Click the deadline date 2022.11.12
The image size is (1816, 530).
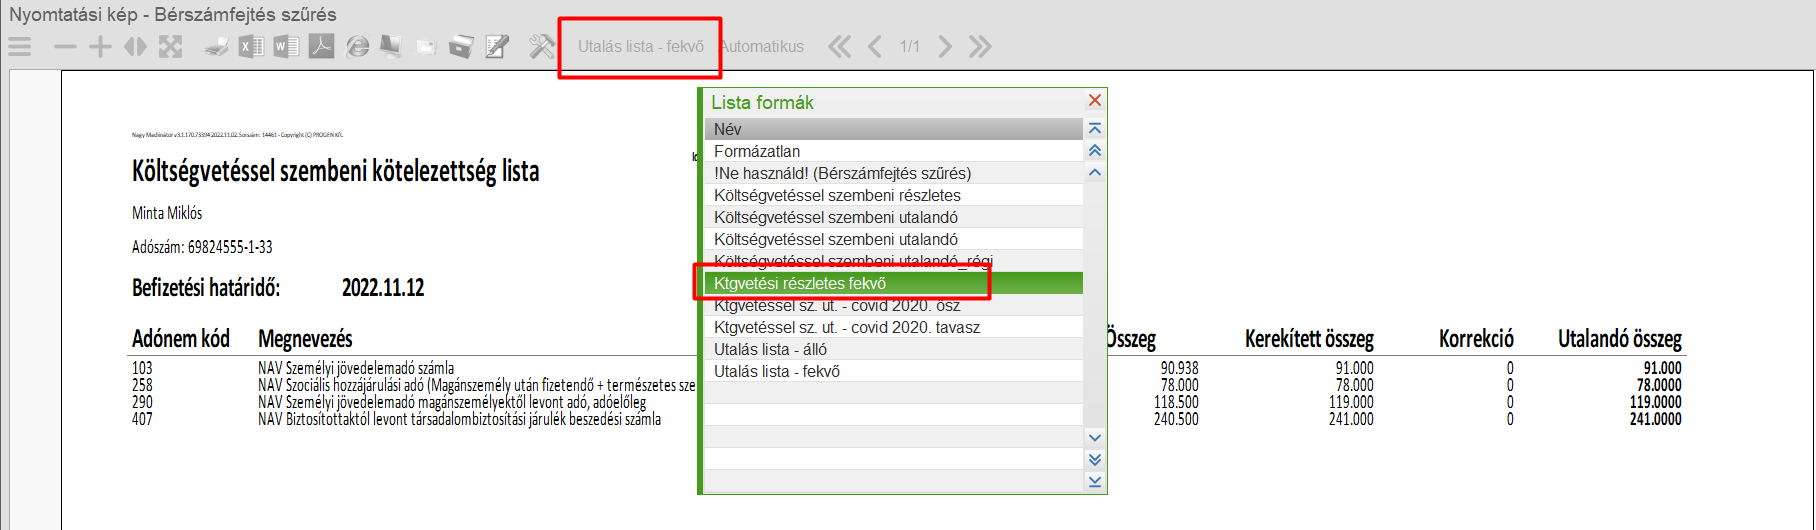(383, 288)
